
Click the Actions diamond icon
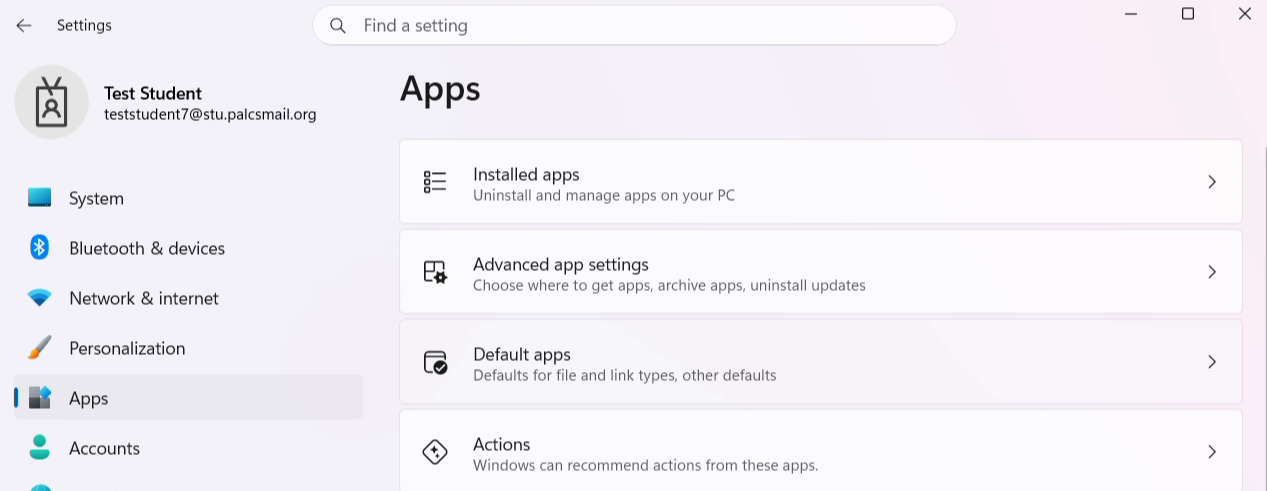click(435, 452)
